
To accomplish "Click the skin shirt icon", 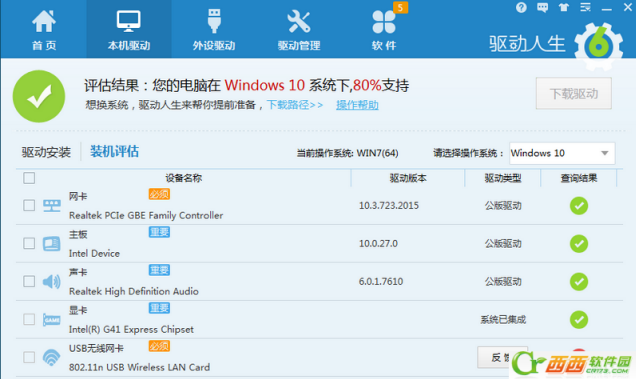I will point(564,7).
